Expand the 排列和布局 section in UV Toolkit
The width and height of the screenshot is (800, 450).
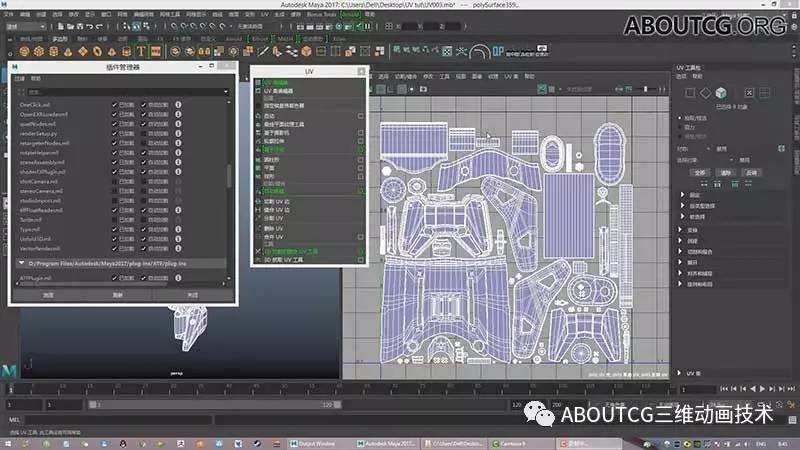coord(680,284)
